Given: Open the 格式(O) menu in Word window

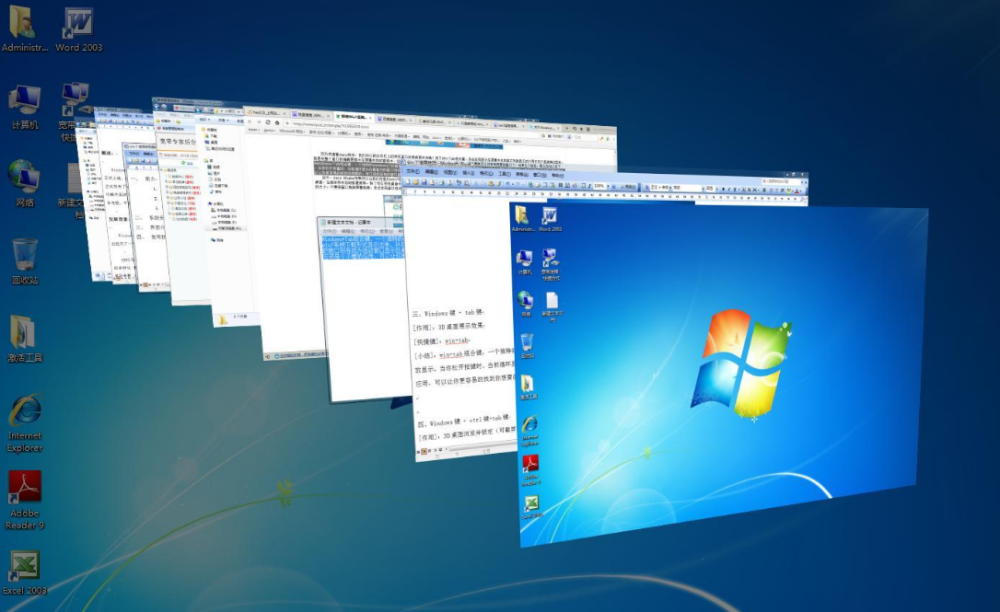Looking at the screenshot, I should 487,173.
